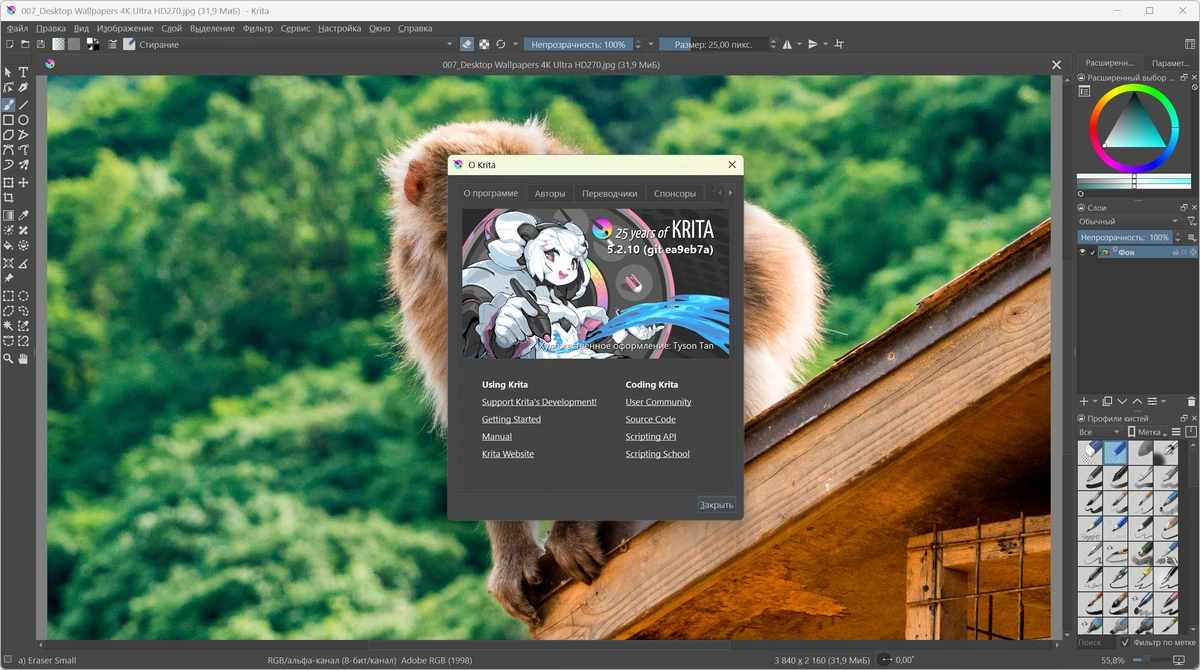1200x670 pixels.
Task: Toggle Preserve Alpha in toolbar
Action: click(x=484, y=44)
